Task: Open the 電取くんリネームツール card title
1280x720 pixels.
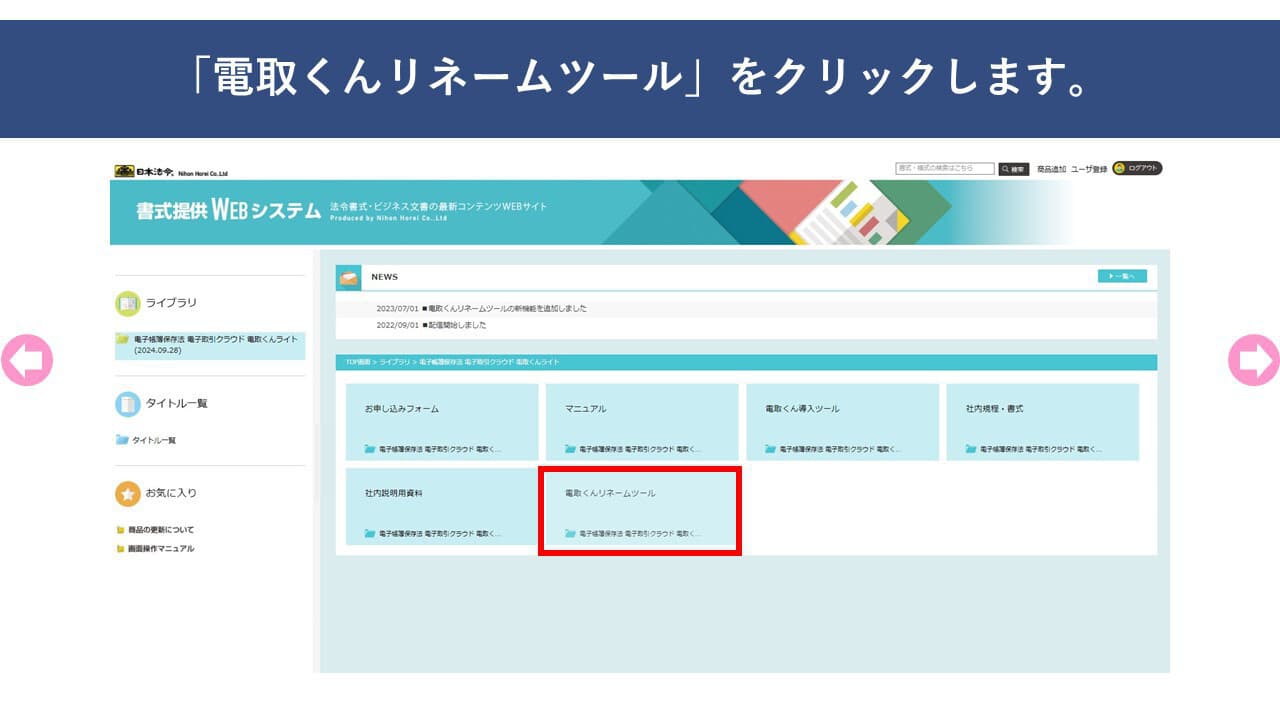Action: (x=610, y=494)
